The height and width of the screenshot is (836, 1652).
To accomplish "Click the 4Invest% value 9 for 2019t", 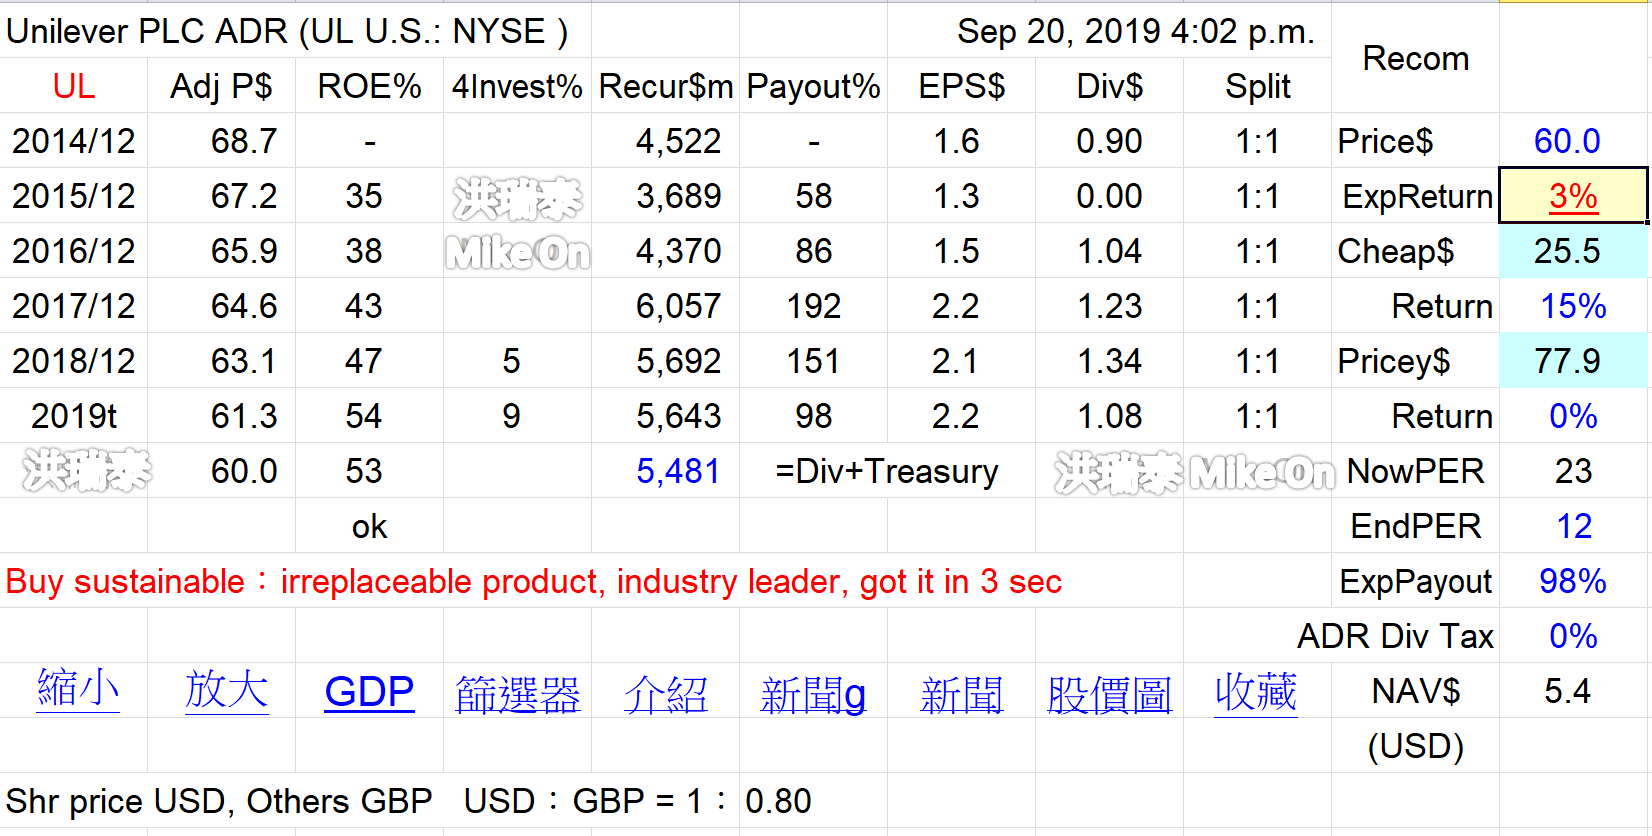I will (511, 416).
